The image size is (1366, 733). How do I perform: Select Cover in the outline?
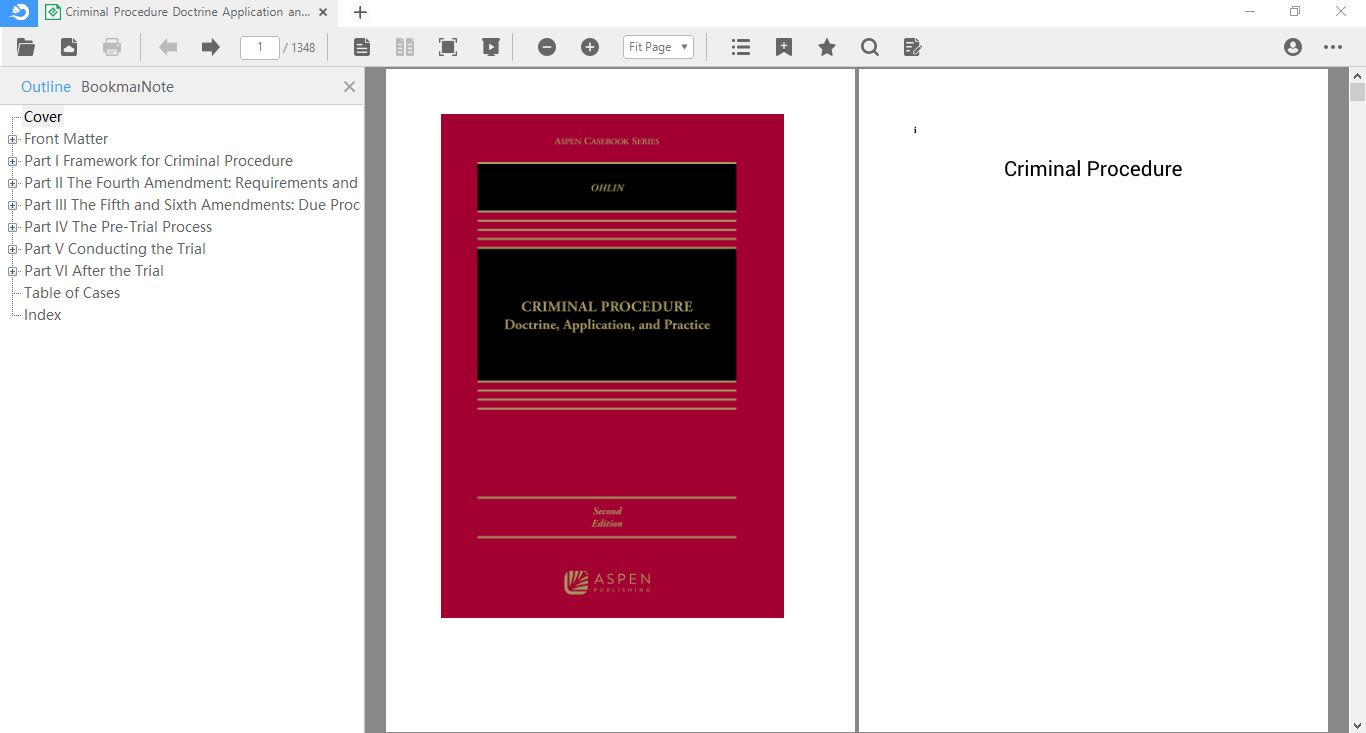[43, 117]
